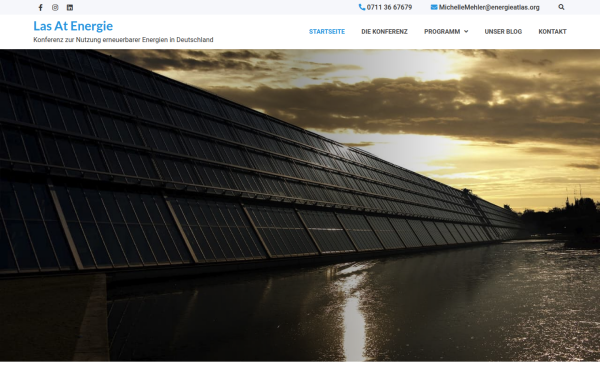The height and width of the screenshot is (375, 600).
Task: Open the search magnifier icon
Action: coord(561,7)
